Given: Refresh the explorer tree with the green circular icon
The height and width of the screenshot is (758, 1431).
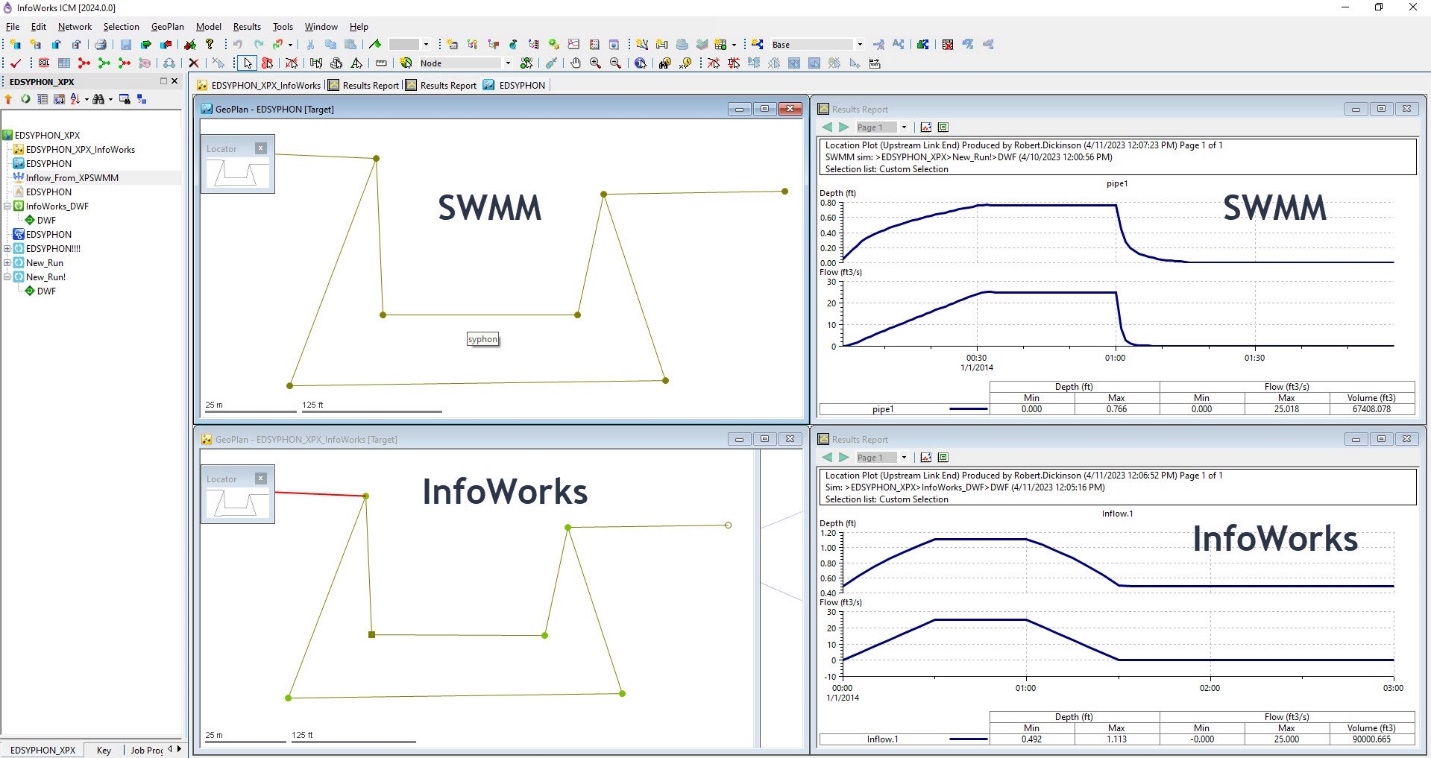Looking at the screenshot, I should (26, 99).
